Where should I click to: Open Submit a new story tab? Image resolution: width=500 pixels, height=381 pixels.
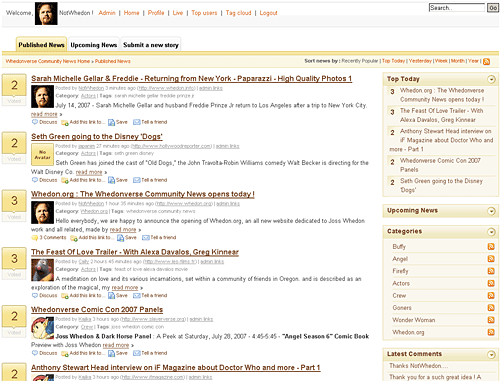(x=151, y=45)
